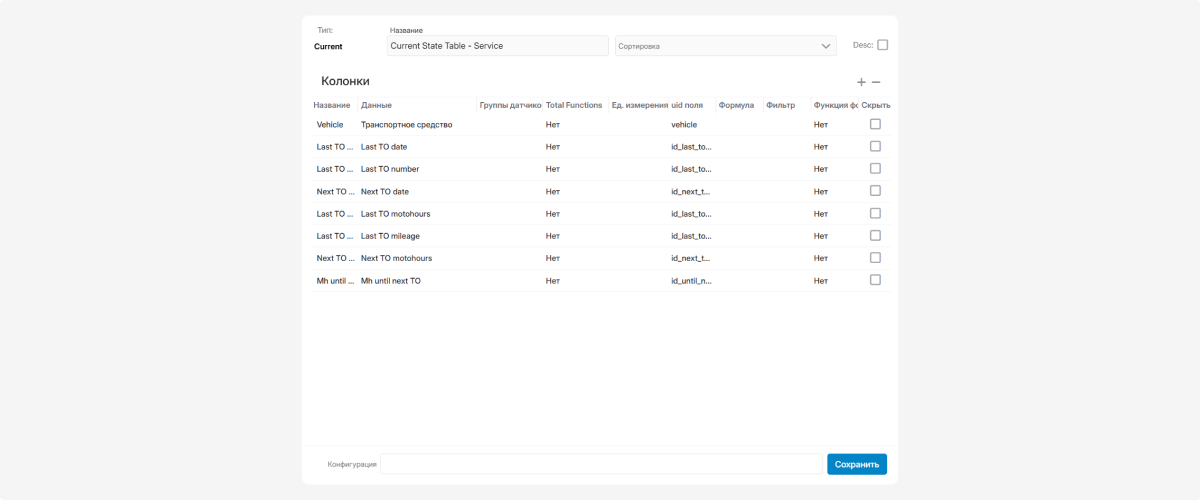Viewport: 1200px width, 500px height.
Task: Check Скрыть box for Last TO mileage row
Action: [x=875, y=235]
